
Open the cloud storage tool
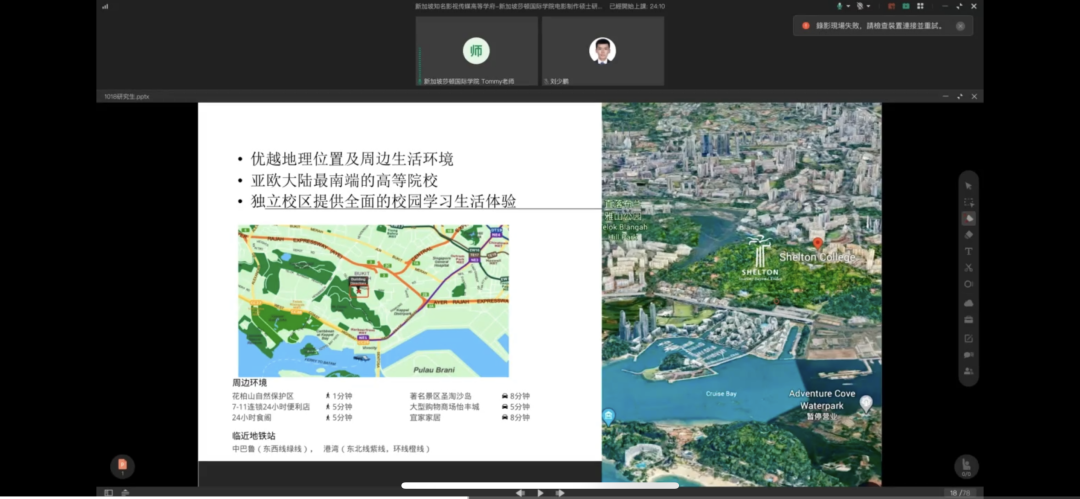(x=968, y=302)
